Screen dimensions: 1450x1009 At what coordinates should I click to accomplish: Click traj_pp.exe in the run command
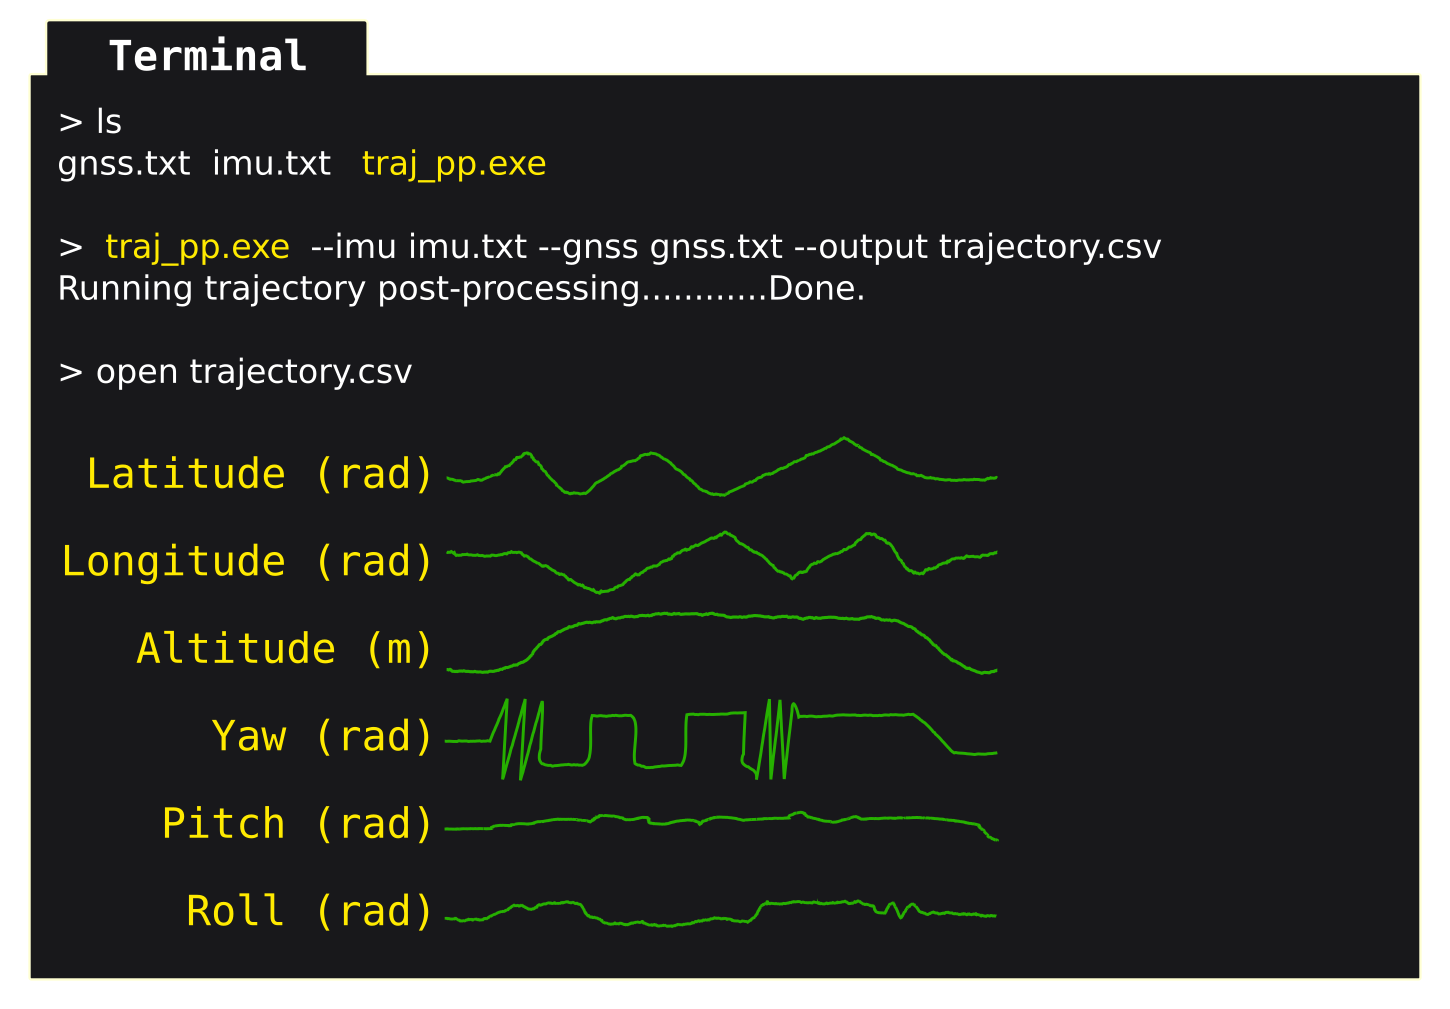[x=197, y=247]
